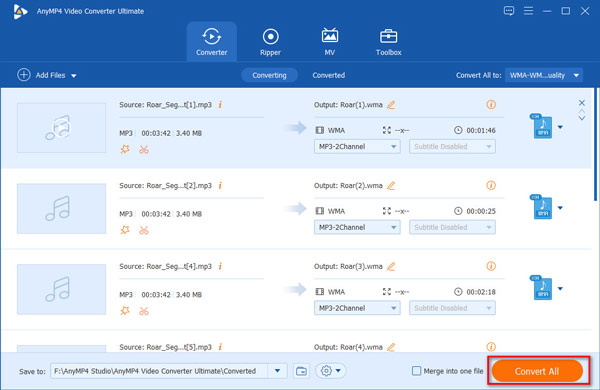Rename output Roar(1).wma with pencil icon
600x390 pixels.
pos(391,104)
